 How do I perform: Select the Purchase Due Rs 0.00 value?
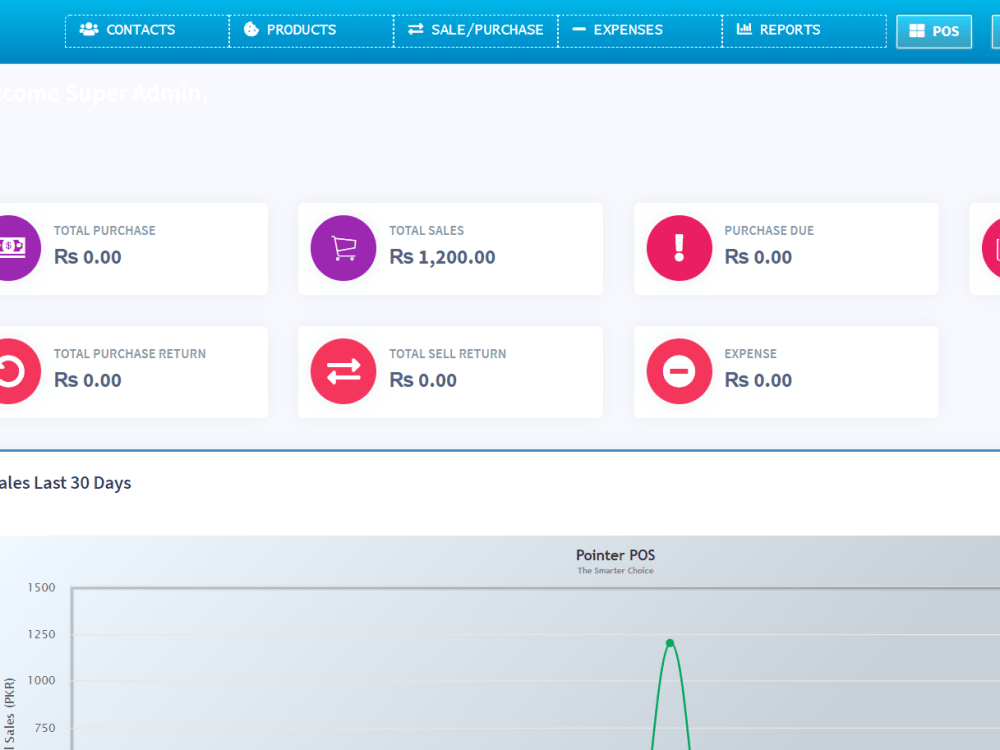click(758, 257)
